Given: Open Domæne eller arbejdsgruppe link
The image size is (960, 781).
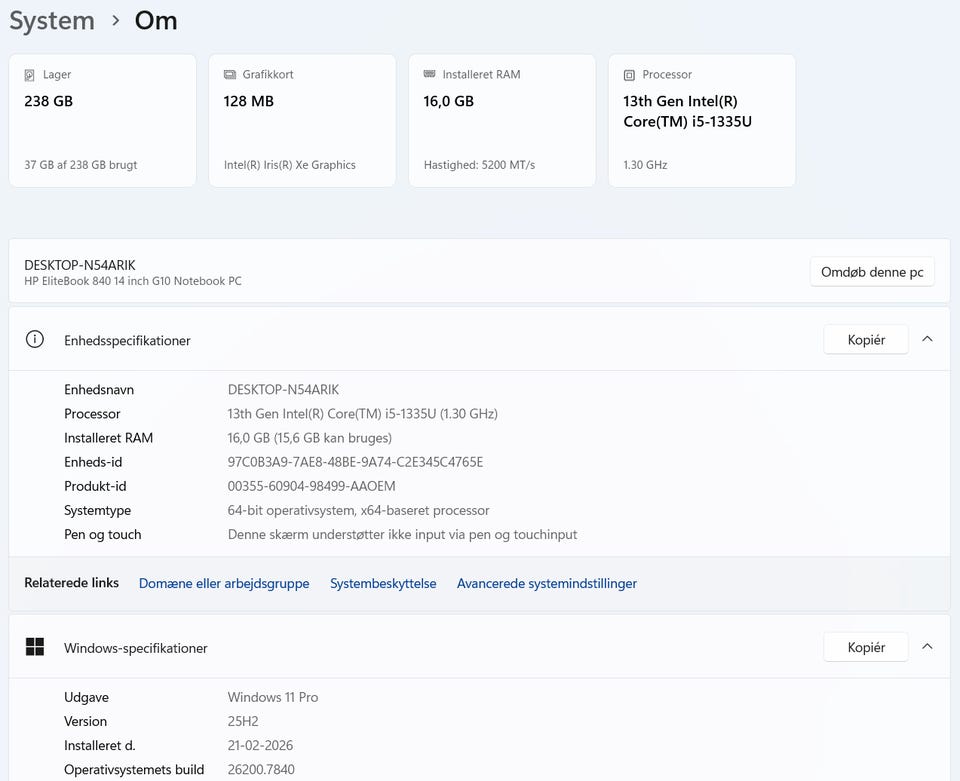Looking at the screenshot, I should coord(224,583).
